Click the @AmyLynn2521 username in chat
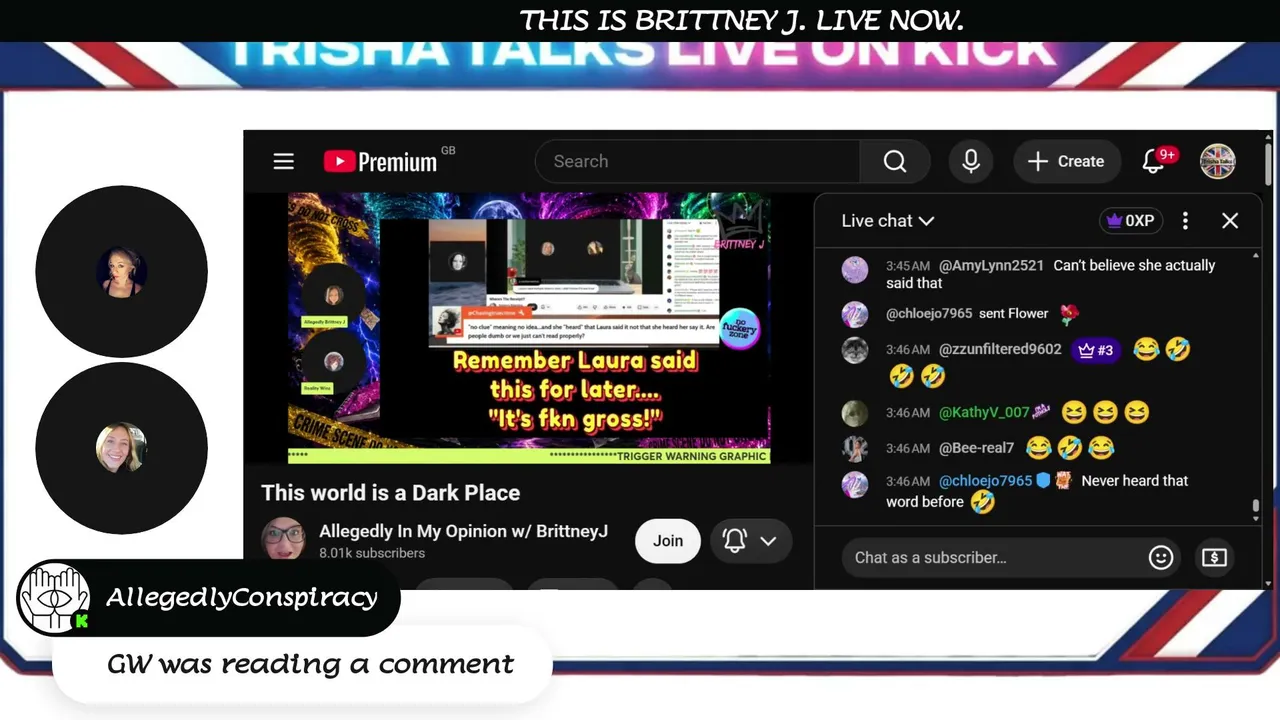 (x=991, y=266)
